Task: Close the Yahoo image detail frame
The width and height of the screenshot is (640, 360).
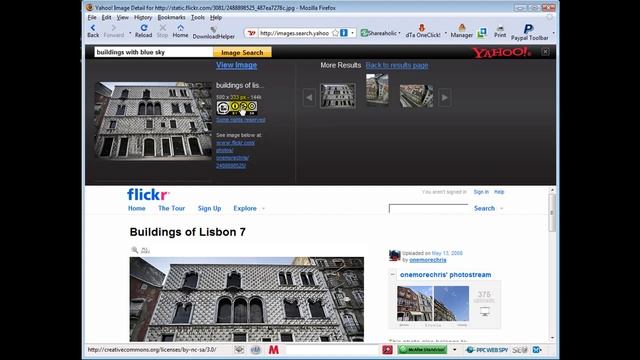Action: click(545, 52)
